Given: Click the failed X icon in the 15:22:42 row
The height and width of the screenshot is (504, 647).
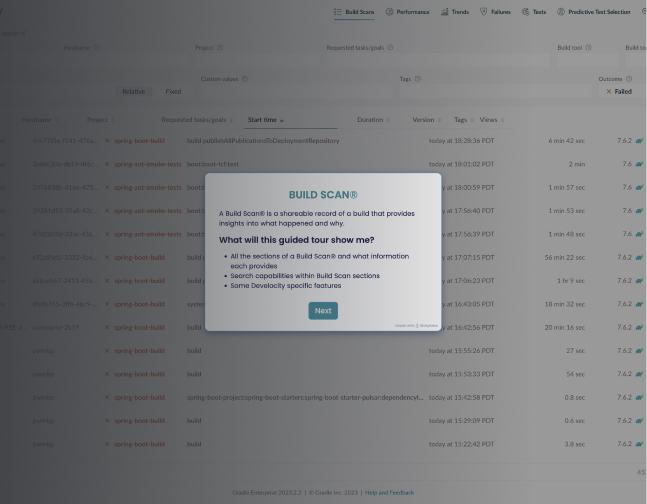Looking at the screenshot, I should 107,444.
